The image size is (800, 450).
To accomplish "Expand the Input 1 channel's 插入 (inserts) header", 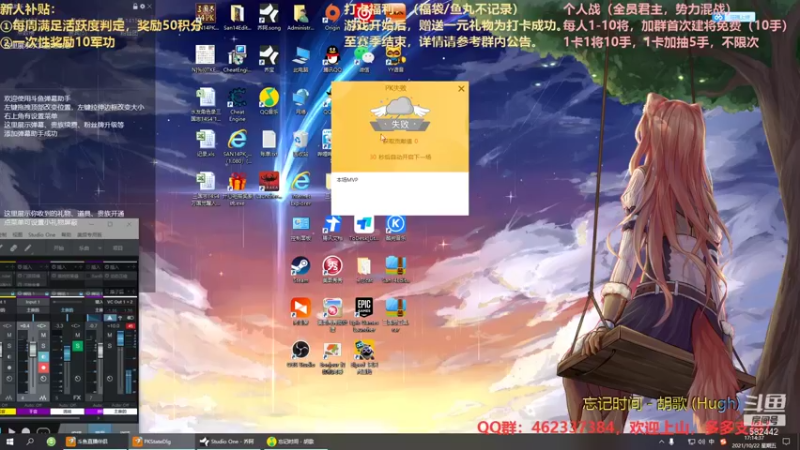I will pos(32,267).
